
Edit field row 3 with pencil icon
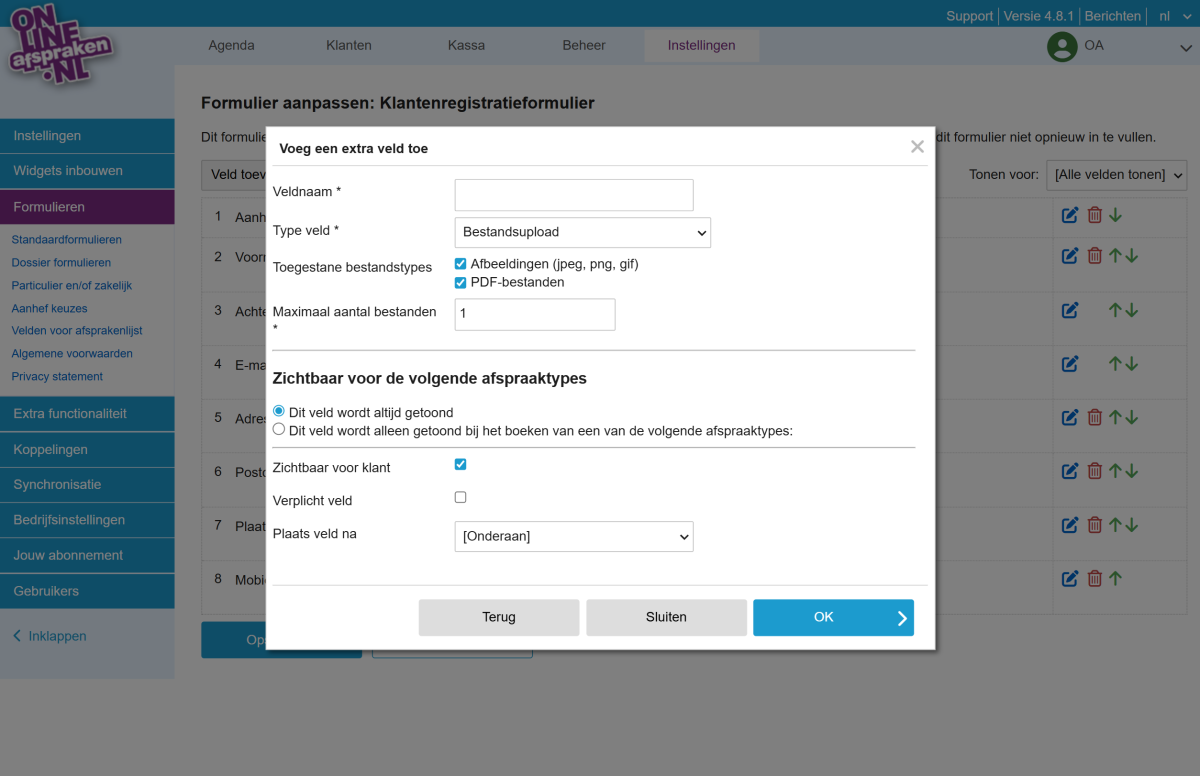(1070, 310)
